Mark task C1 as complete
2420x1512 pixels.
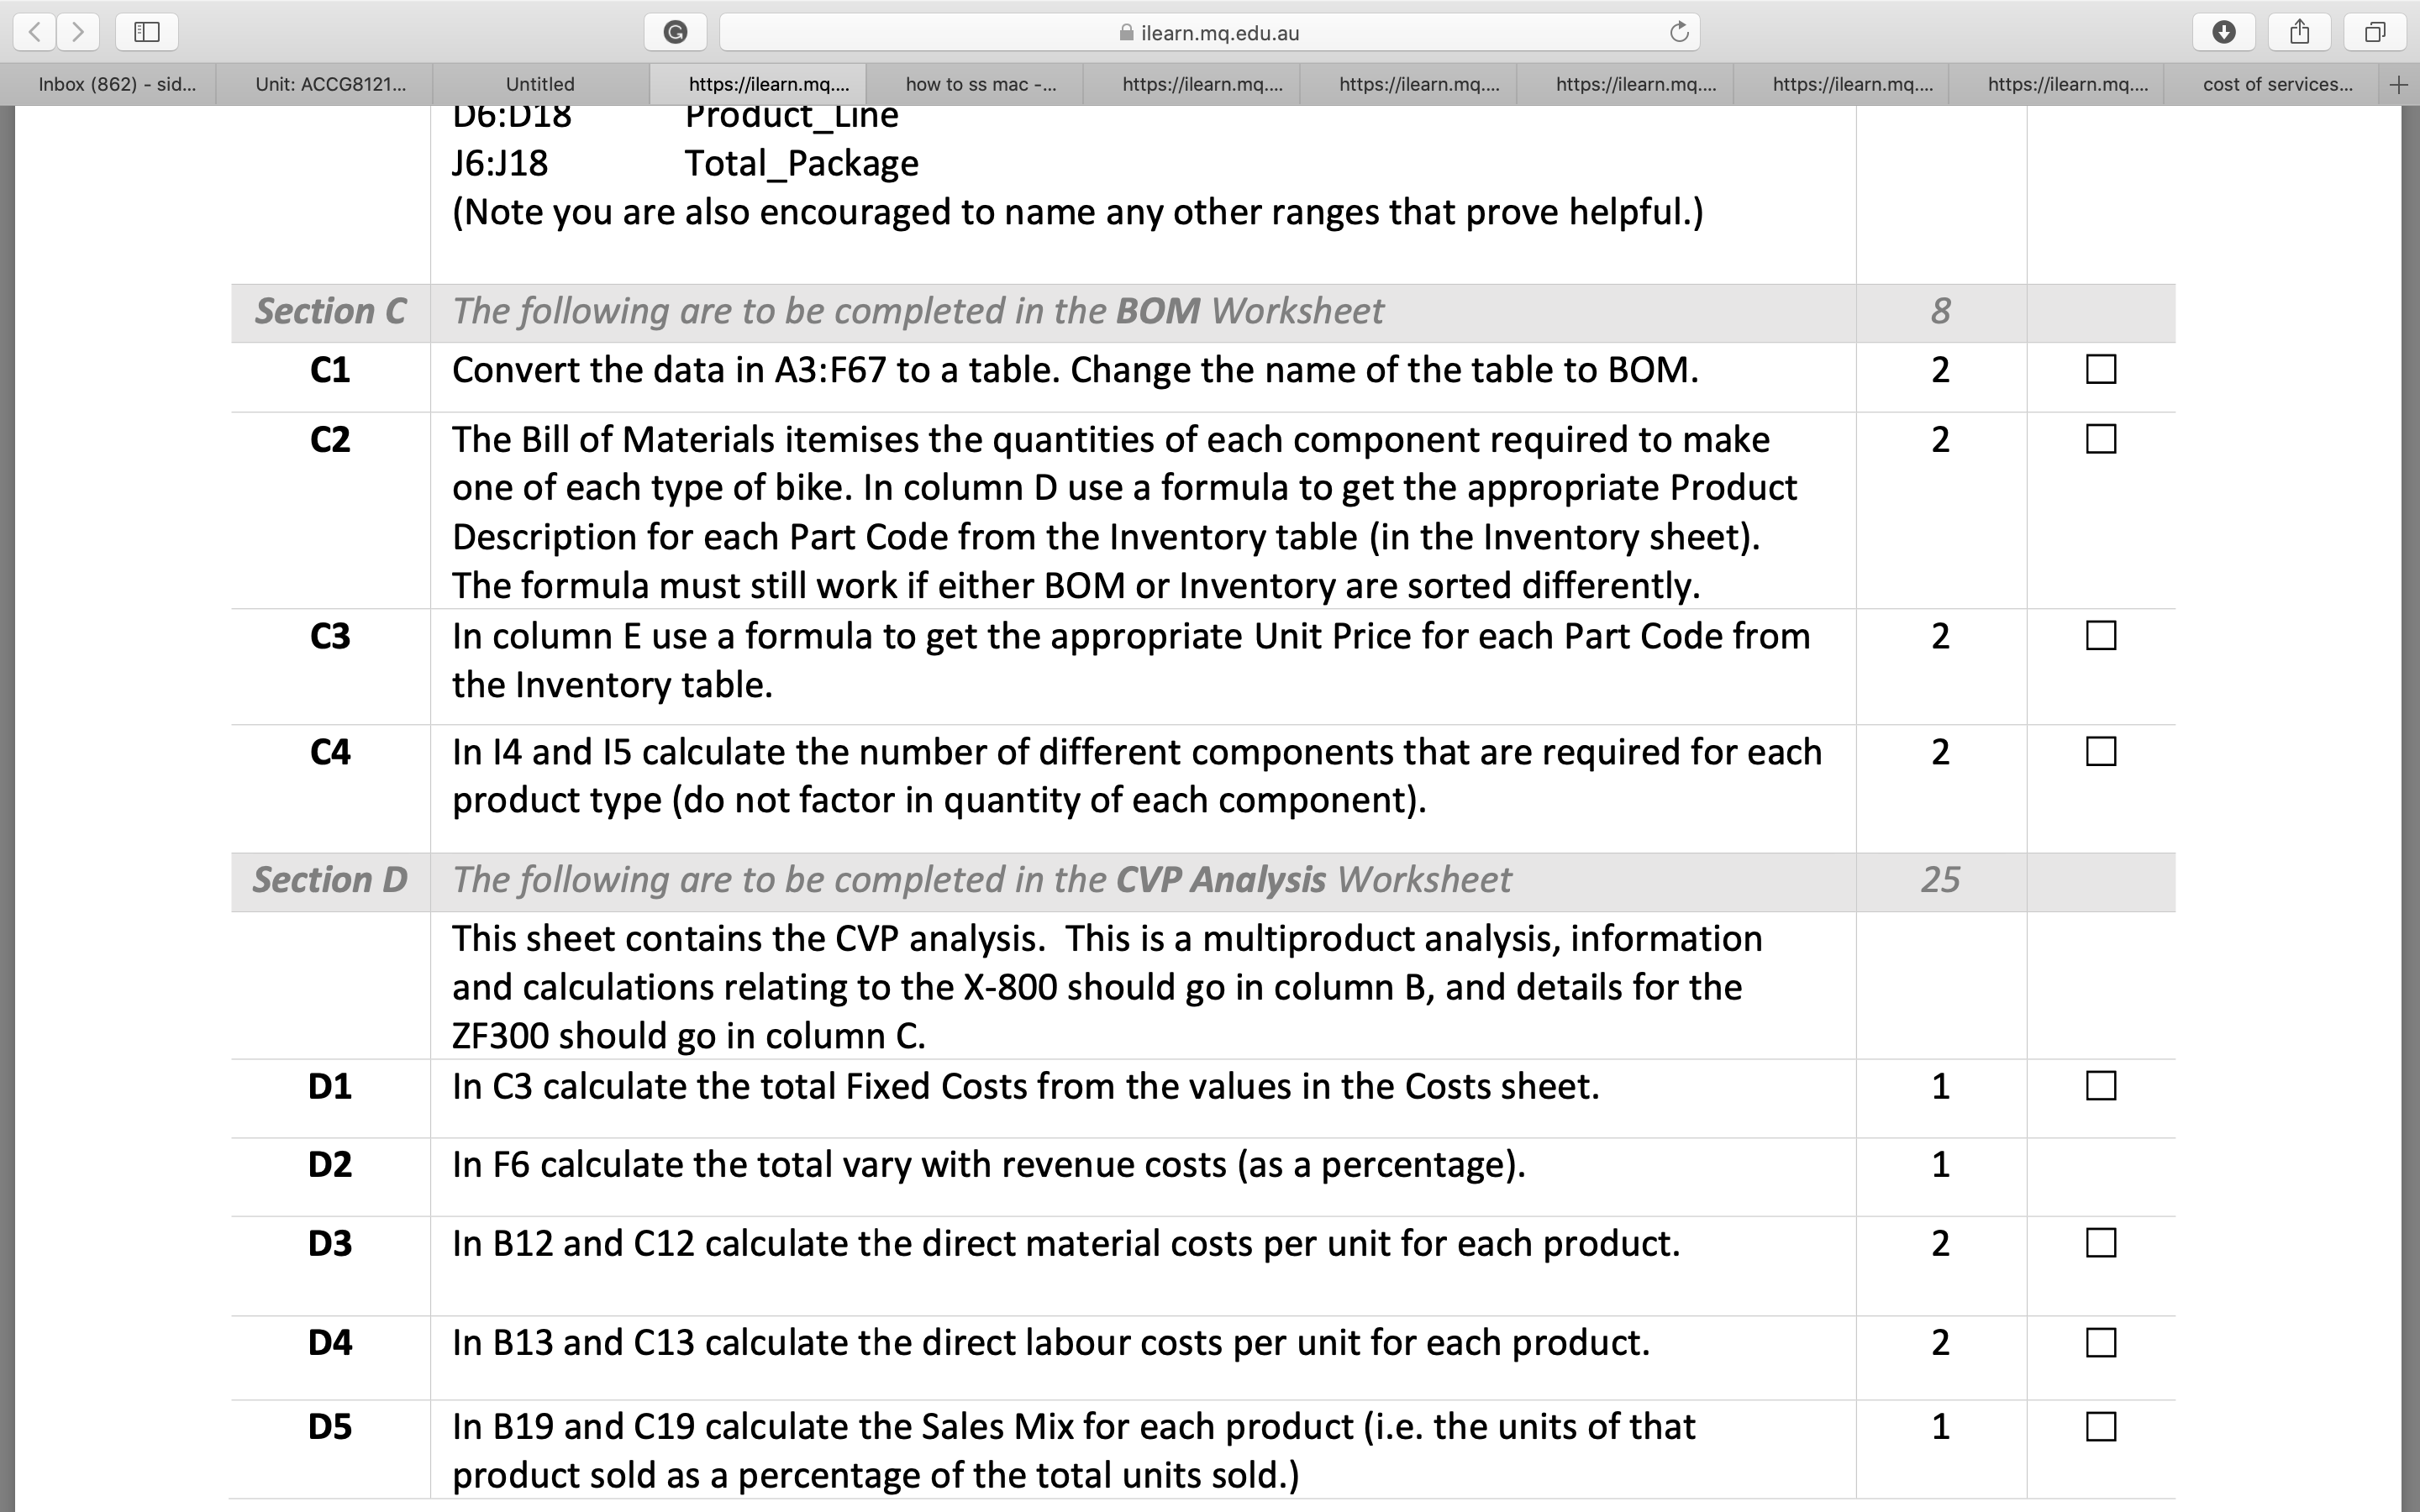2099,369
